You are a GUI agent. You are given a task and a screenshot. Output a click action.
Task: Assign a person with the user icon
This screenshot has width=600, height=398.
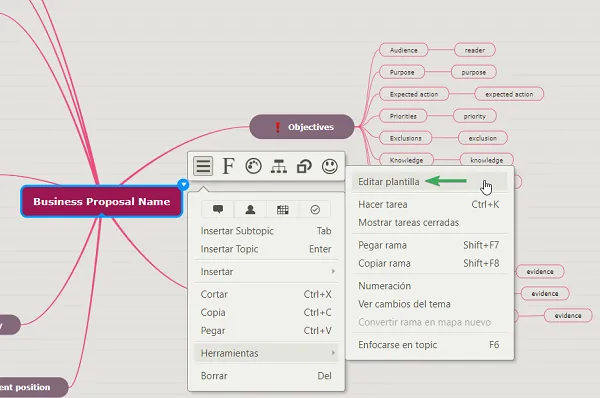click(x=250, y=209)
